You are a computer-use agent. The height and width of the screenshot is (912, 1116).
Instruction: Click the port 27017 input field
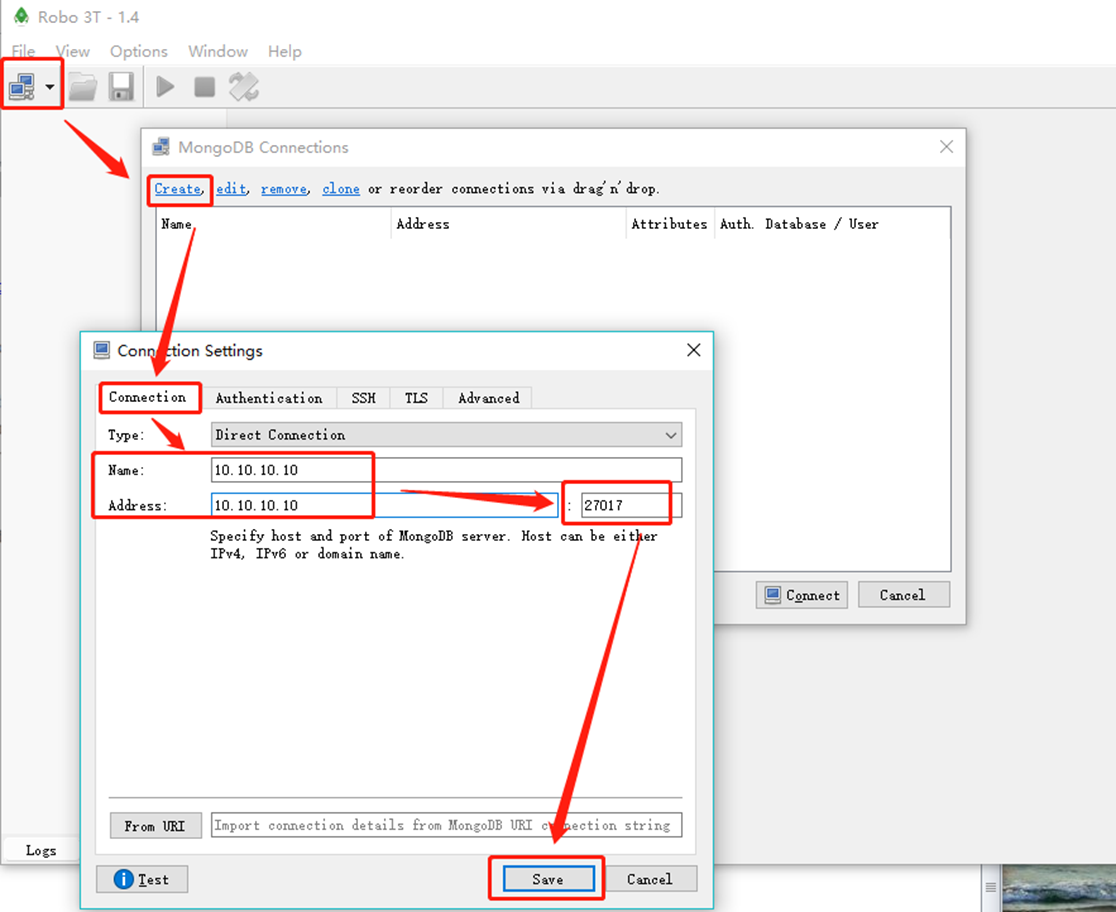point(631,505)
